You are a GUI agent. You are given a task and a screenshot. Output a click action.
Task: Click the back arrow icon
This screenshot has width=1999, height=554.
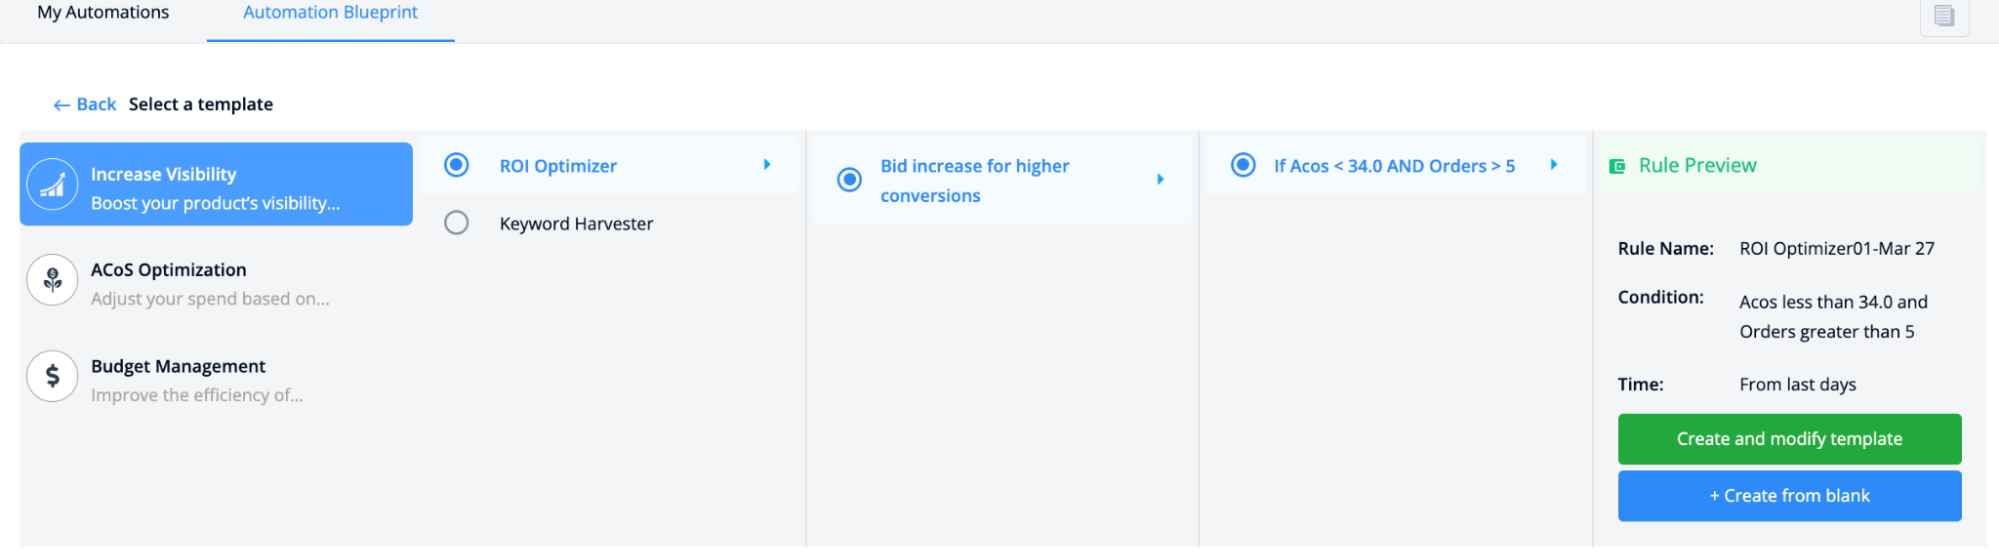[62, 105]
